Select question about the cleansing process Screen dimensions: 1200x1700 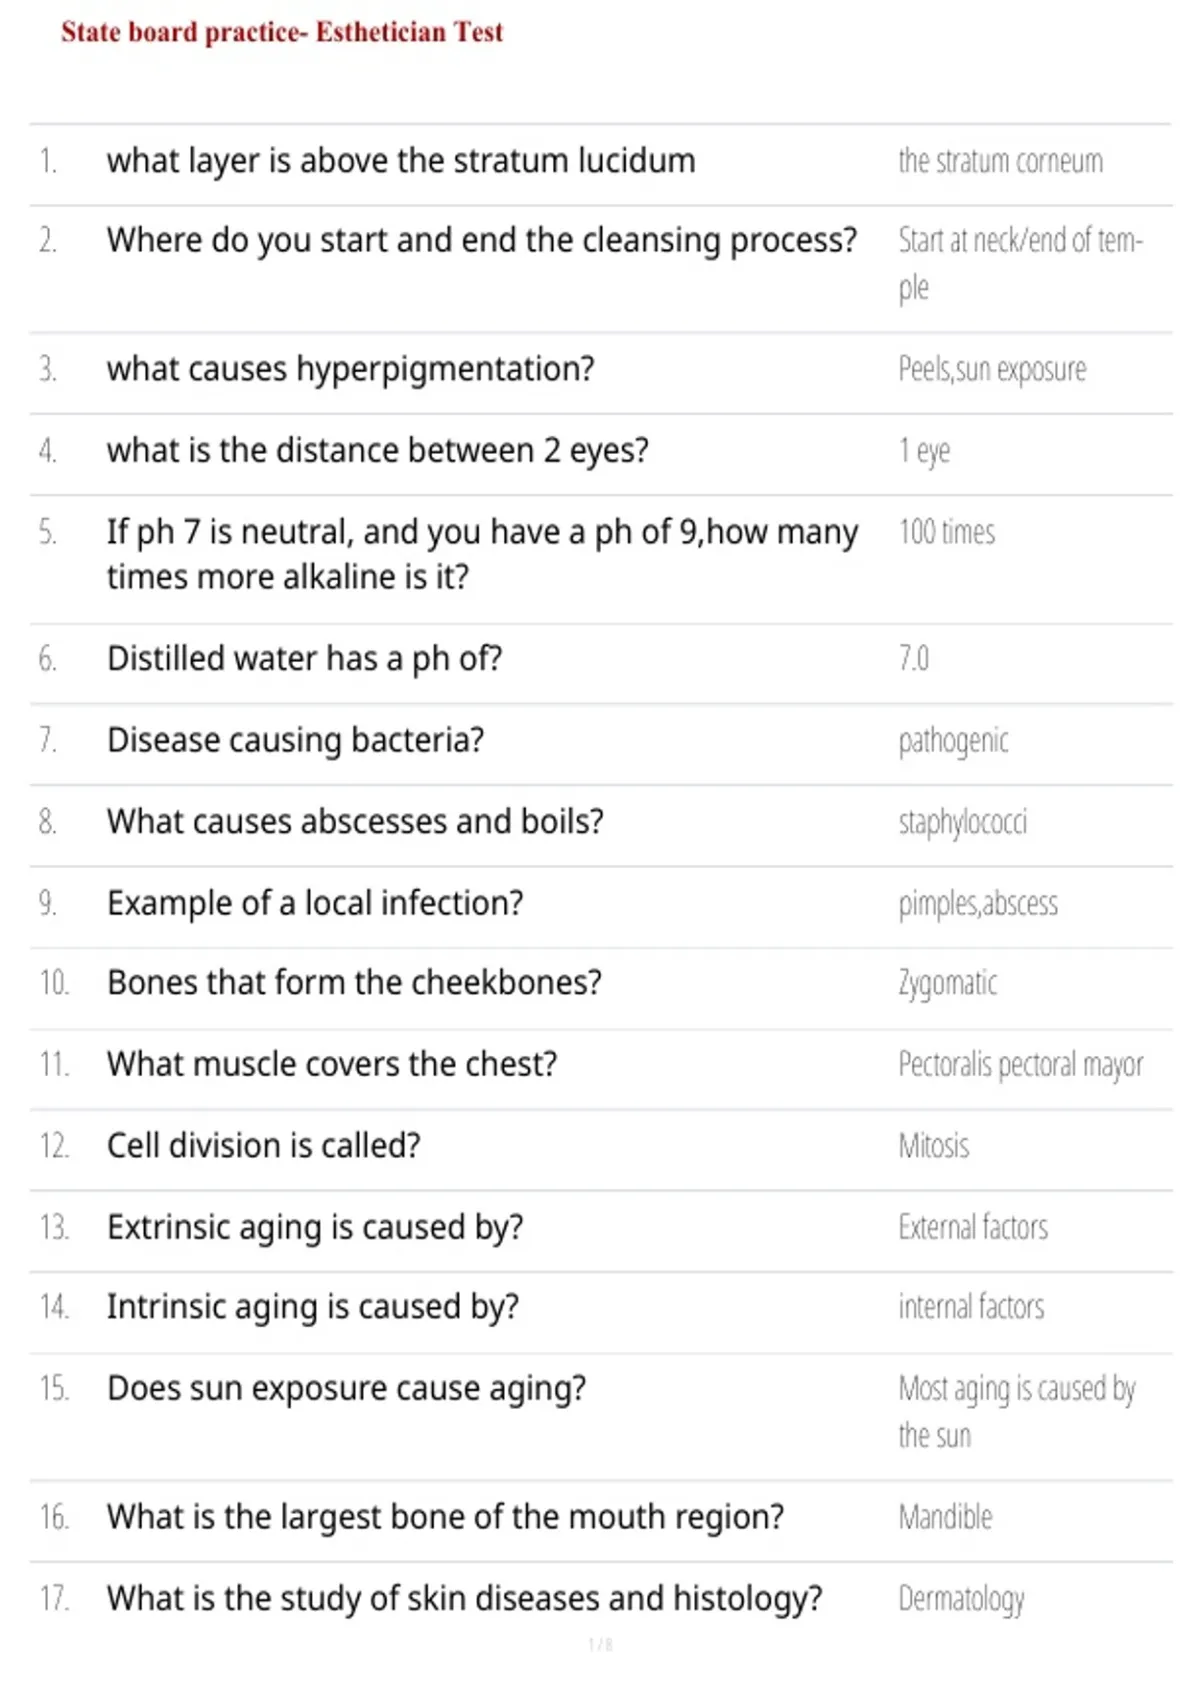(482, 241)
